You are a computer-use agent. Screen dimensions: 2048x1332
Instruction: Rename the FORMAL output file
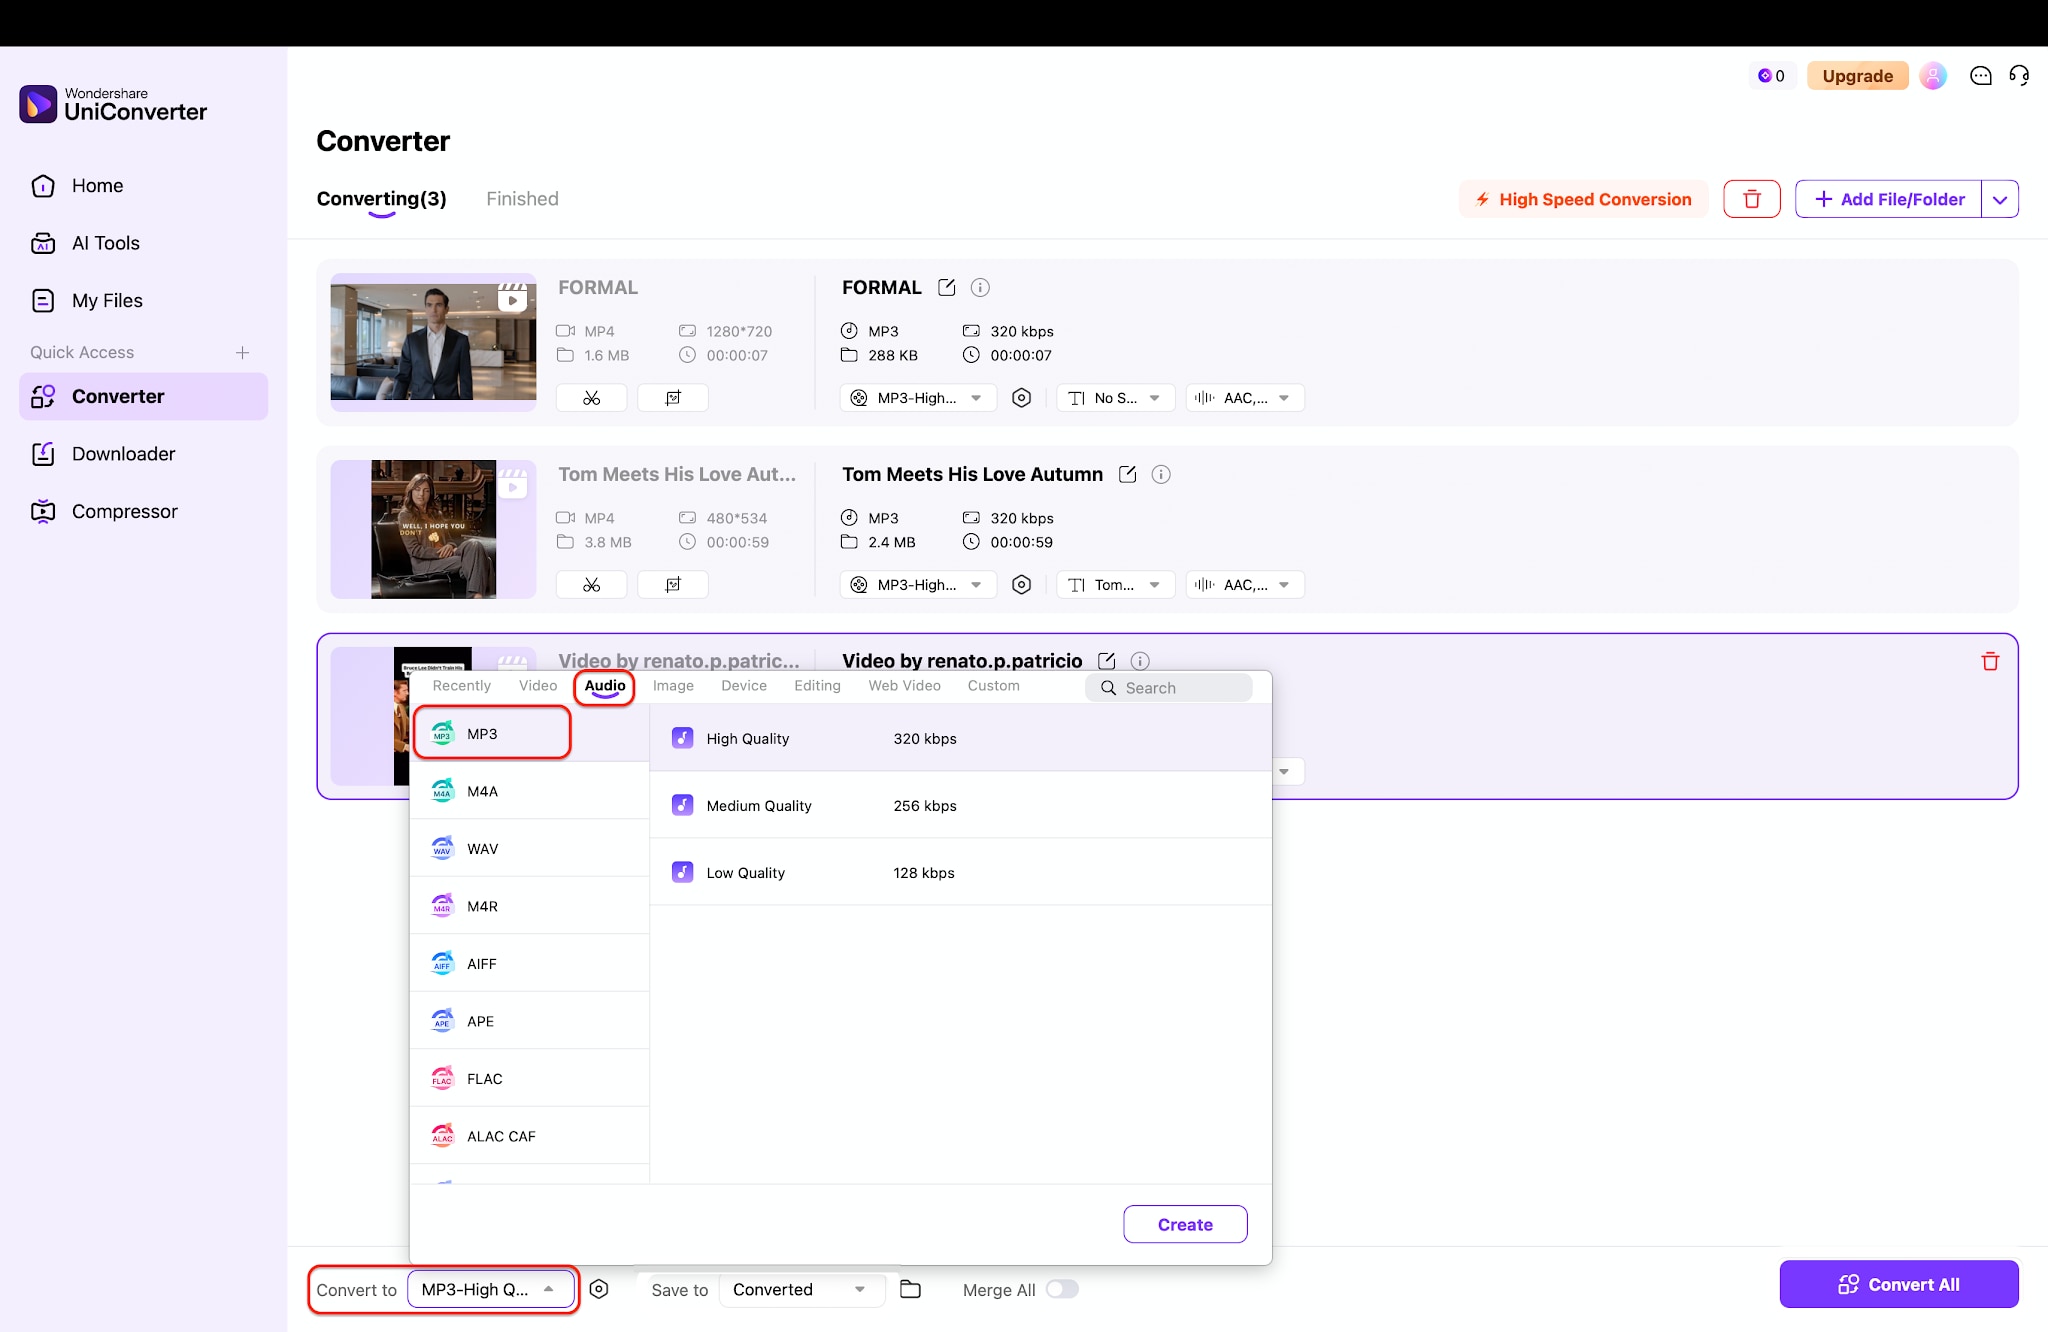coord(947,288)
